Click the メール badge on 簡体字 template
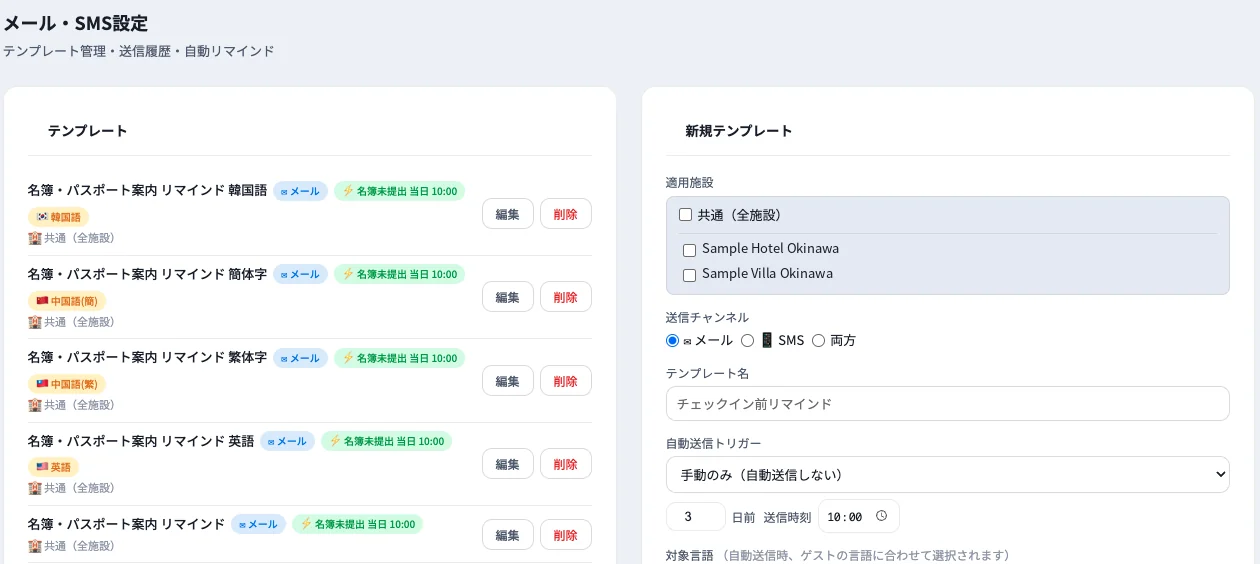The height and width of the screenshot is (564, 1260). (300, 274)
